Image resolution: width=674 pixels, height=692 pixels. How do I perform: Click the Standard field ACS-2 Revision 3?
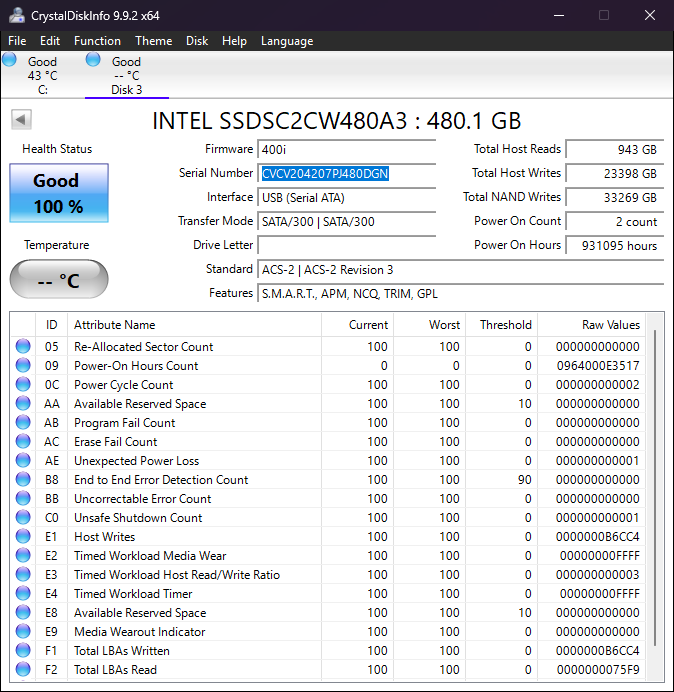point(460,269)
